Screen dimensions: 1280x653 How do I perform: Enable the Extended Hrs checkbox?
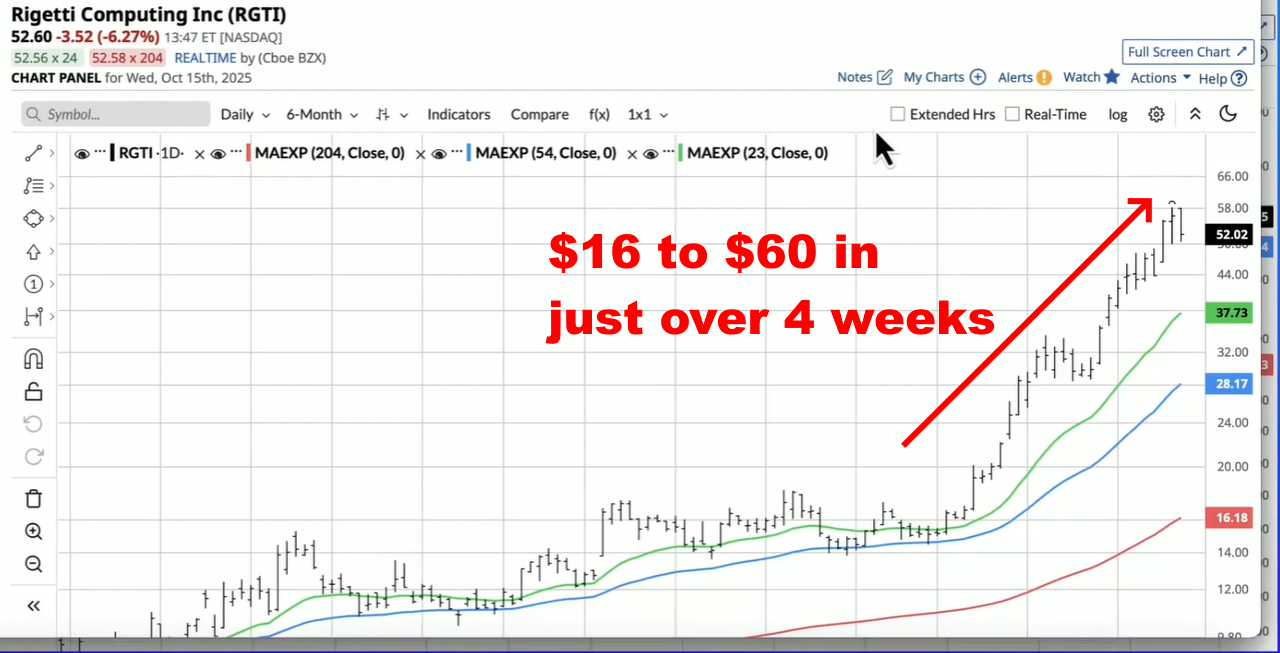pyautogui.click(x=898, y=114)
